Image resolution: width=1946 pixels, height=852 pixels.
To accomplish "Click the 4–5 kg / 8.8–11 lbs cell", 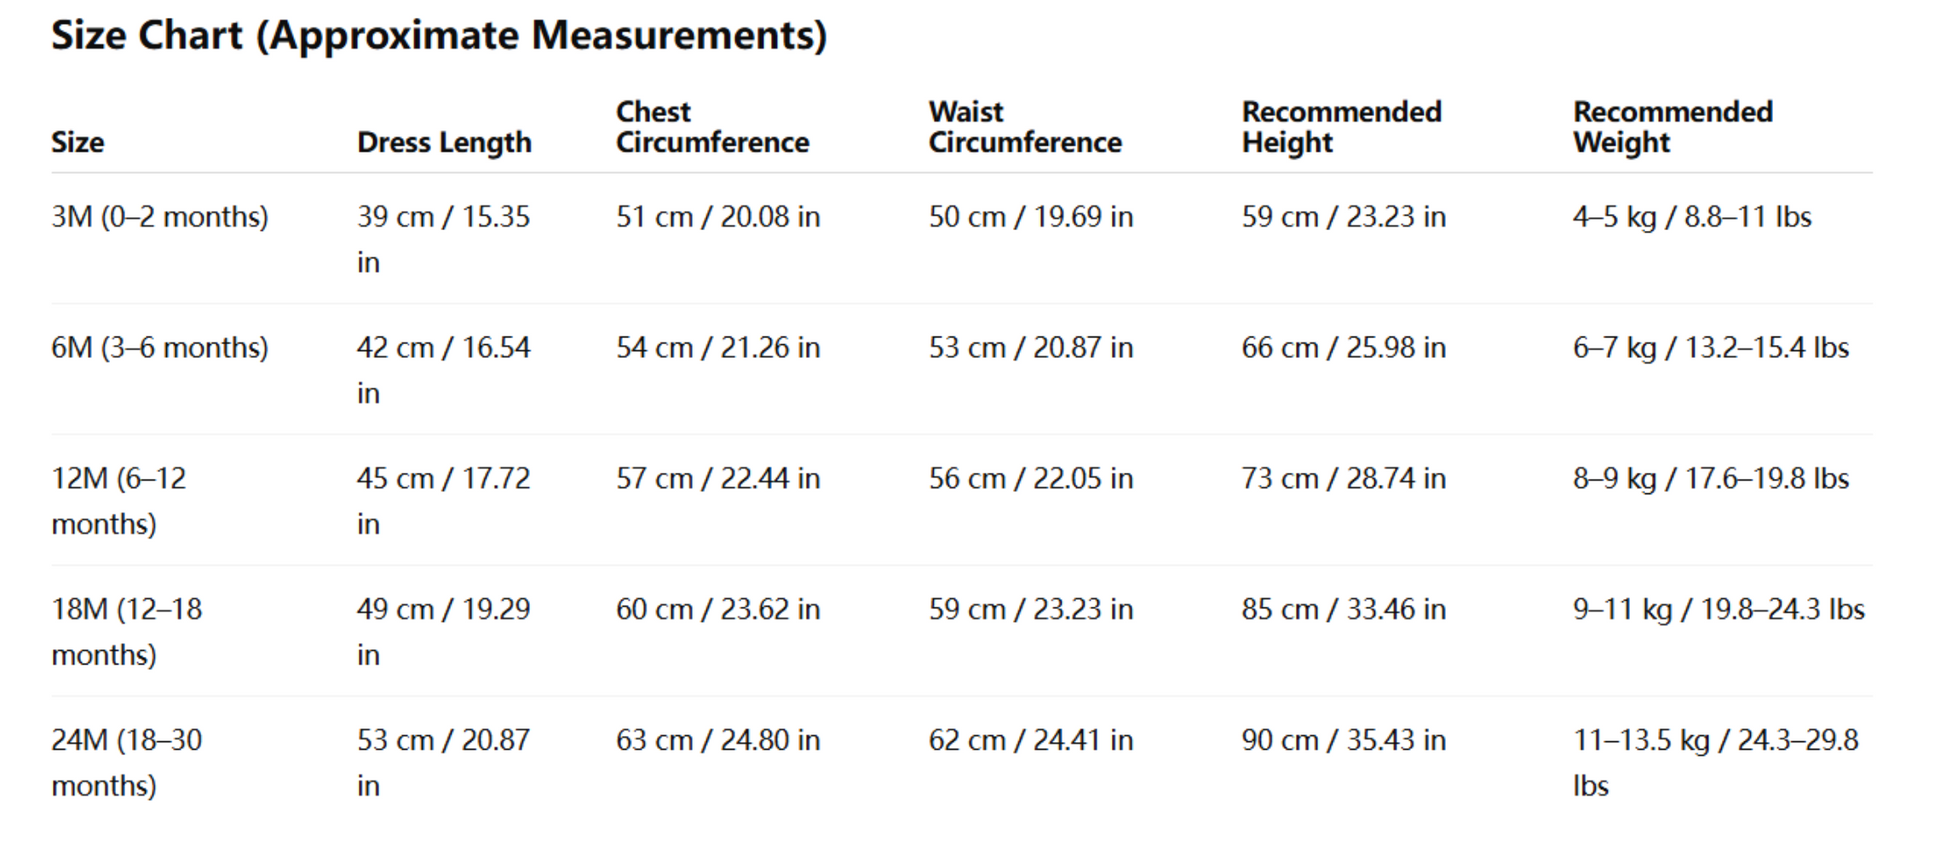I will 1691,217.
